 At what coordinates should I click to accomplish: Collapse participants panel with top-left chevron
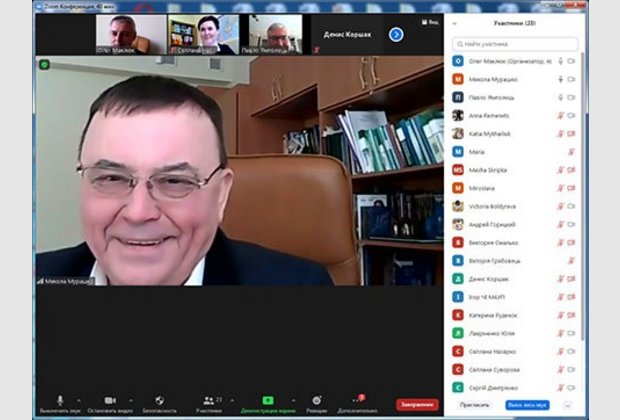[x=454, y=24]
